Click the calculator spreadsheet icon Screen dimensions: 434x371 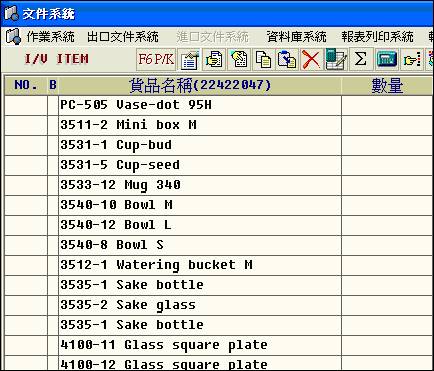(x=336, y=59)
